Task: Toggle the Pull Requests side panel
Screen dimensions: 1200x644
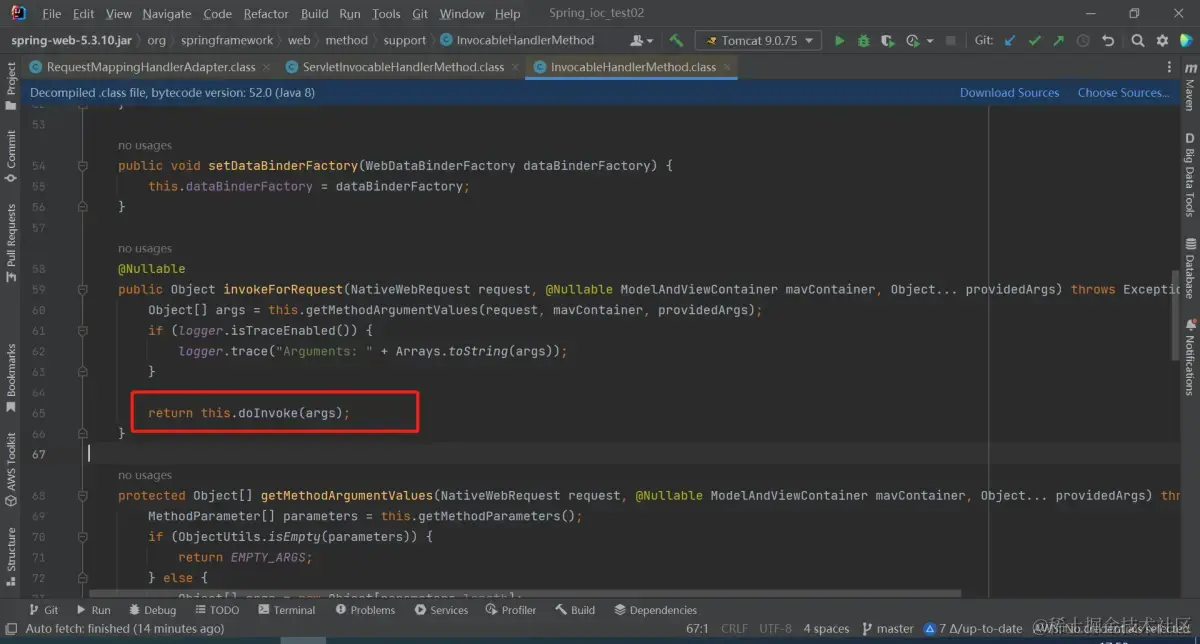Action: [11, 243]
